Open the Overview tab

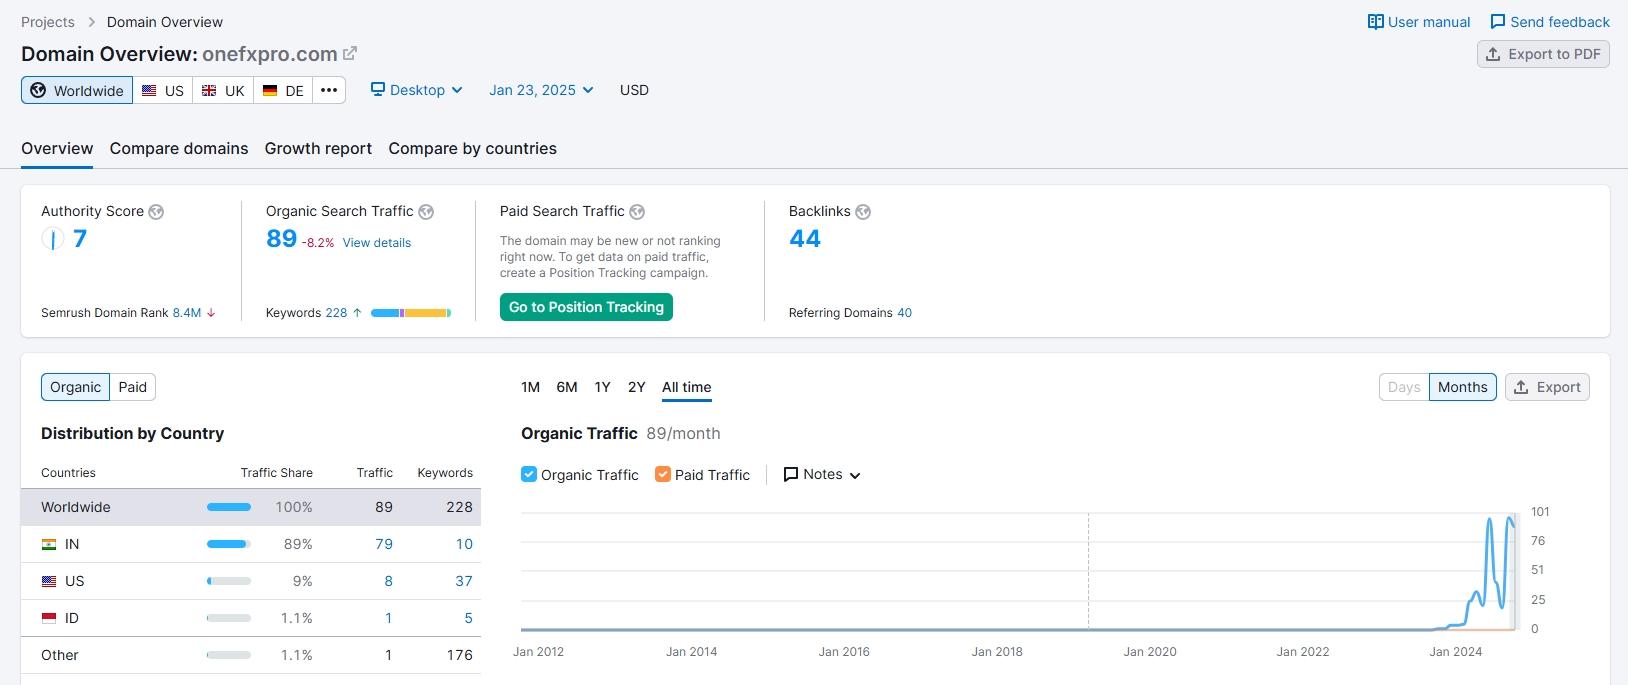(x=57, y=148)
